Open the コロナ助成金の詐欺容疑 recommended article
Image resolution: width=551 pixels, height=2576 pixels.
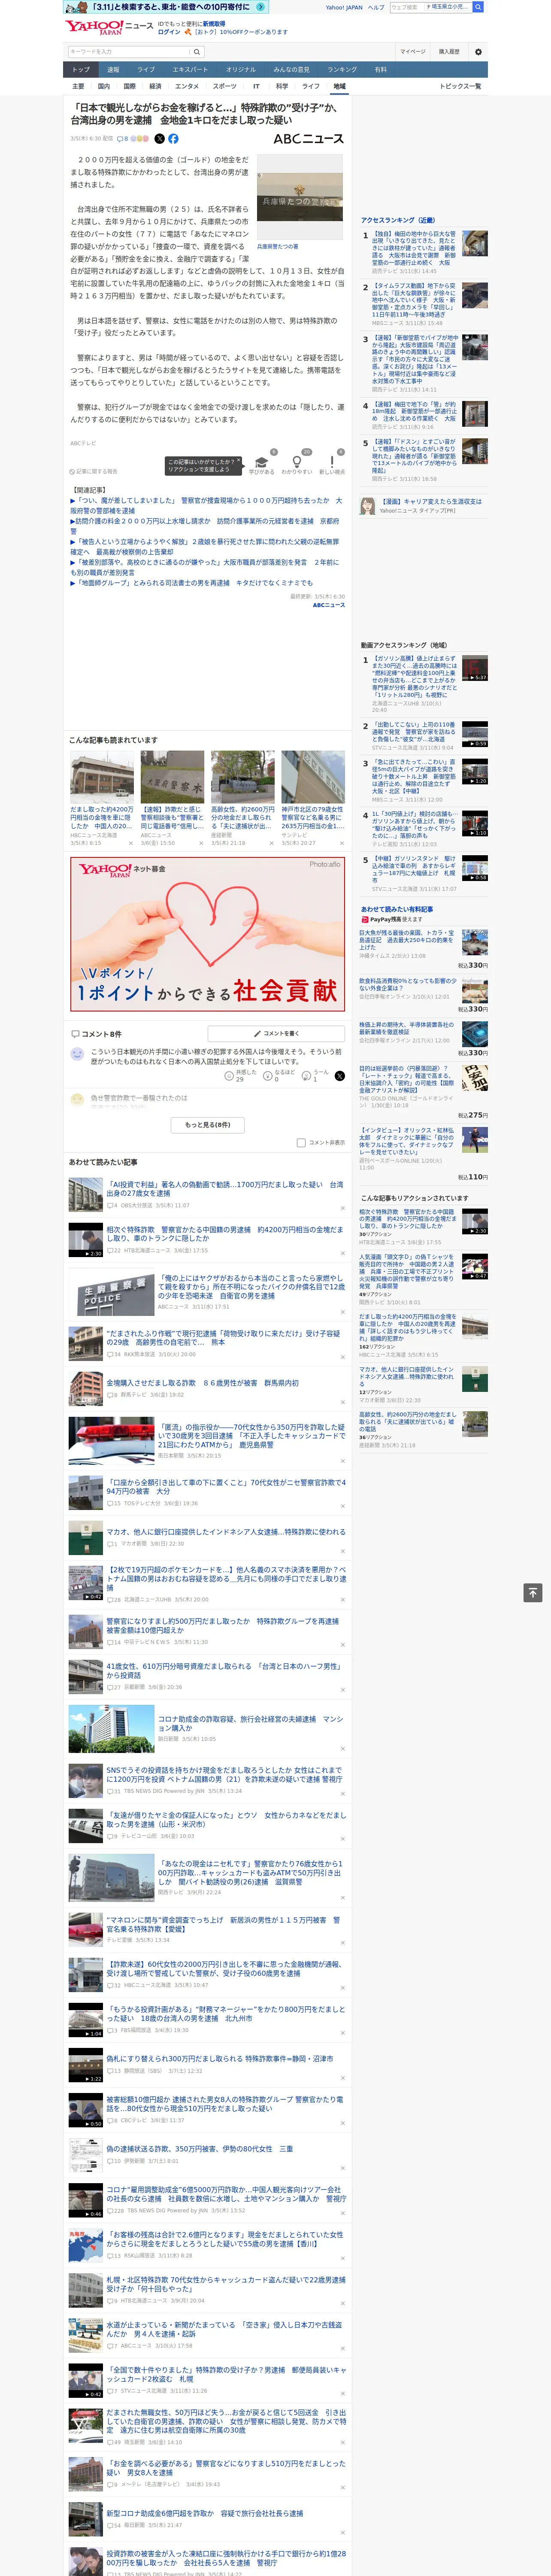250,1724
